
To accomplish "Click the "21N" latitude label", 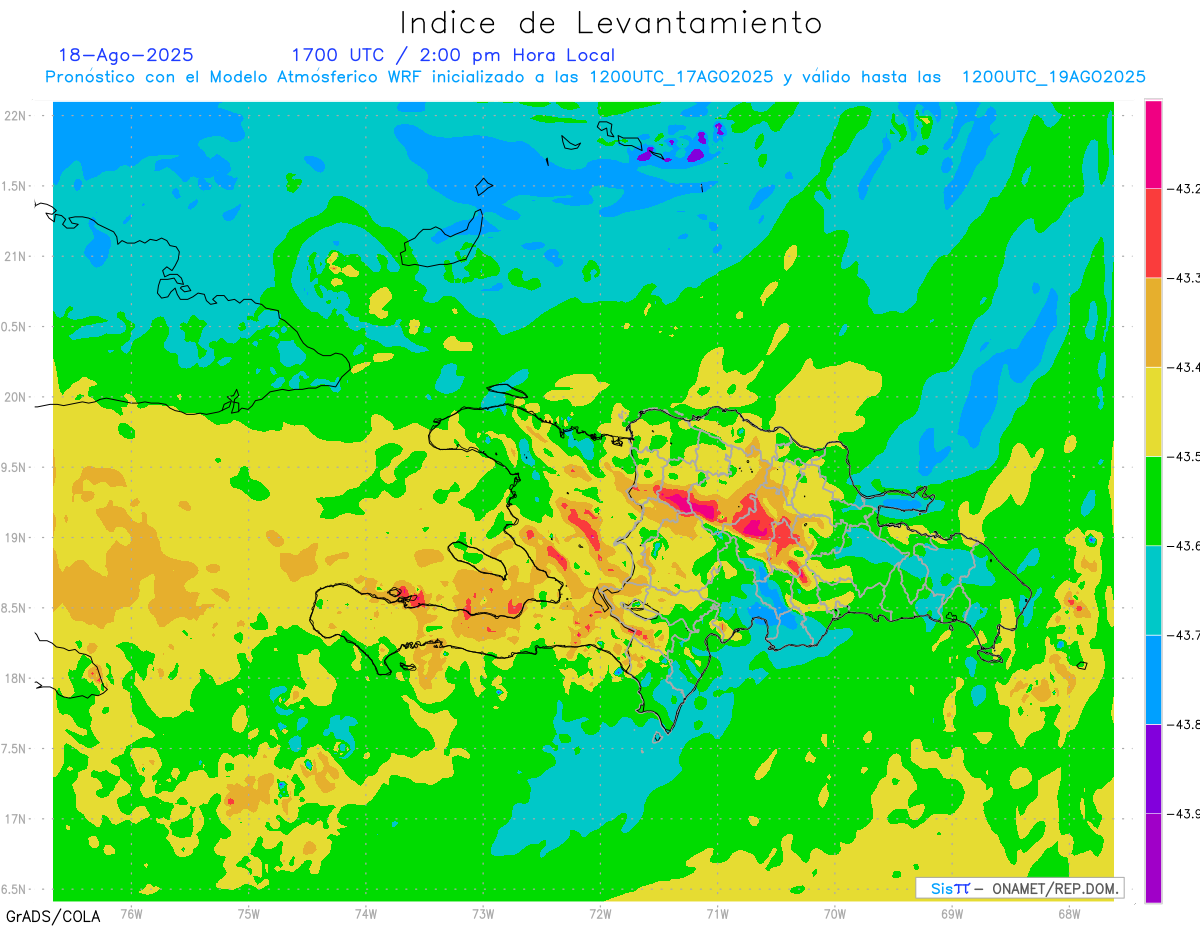I will point(16,256).
